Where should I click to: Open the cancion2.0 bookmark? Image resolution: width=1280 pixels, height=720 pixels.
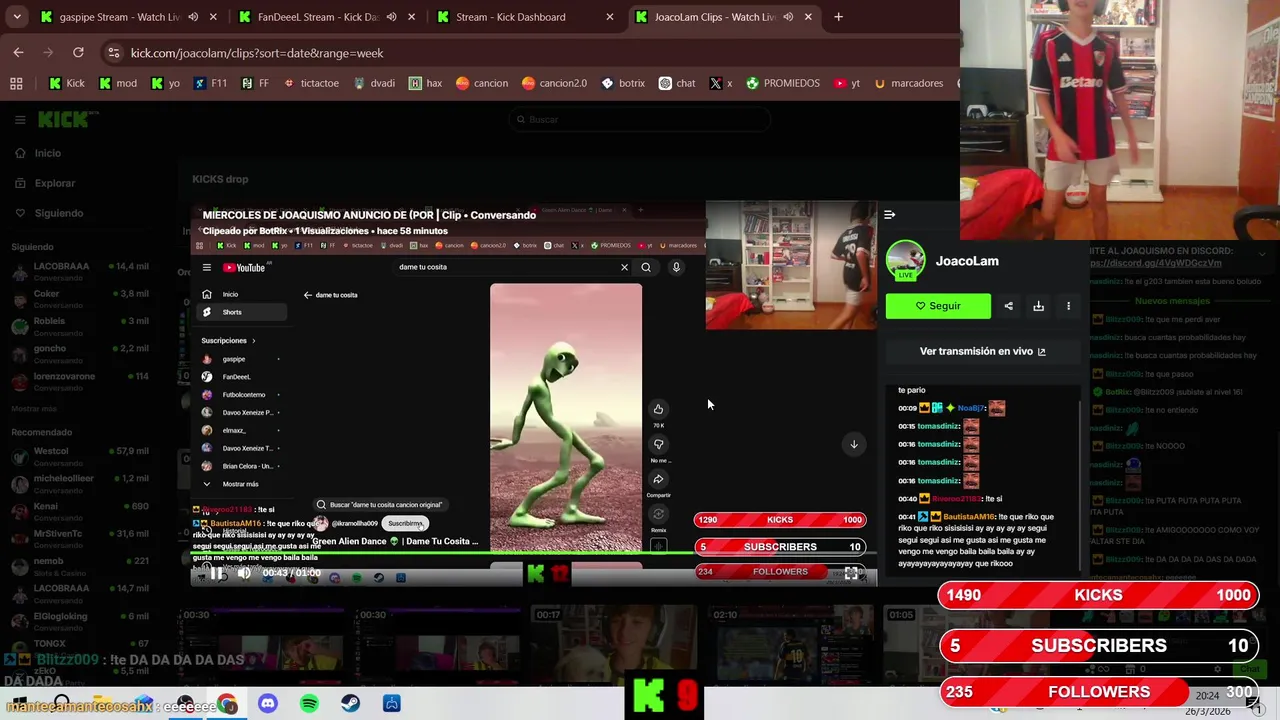click(x=554, y=84)
